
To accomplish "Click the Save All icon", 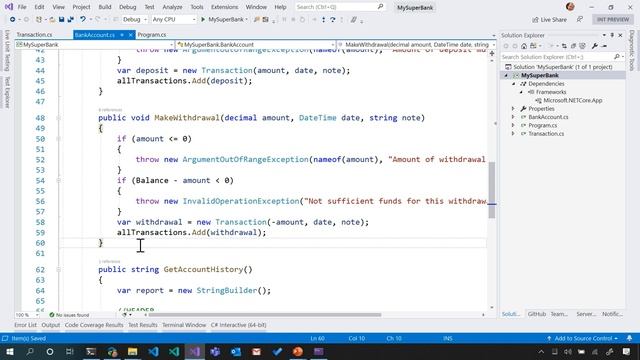I will click(70, 19).
